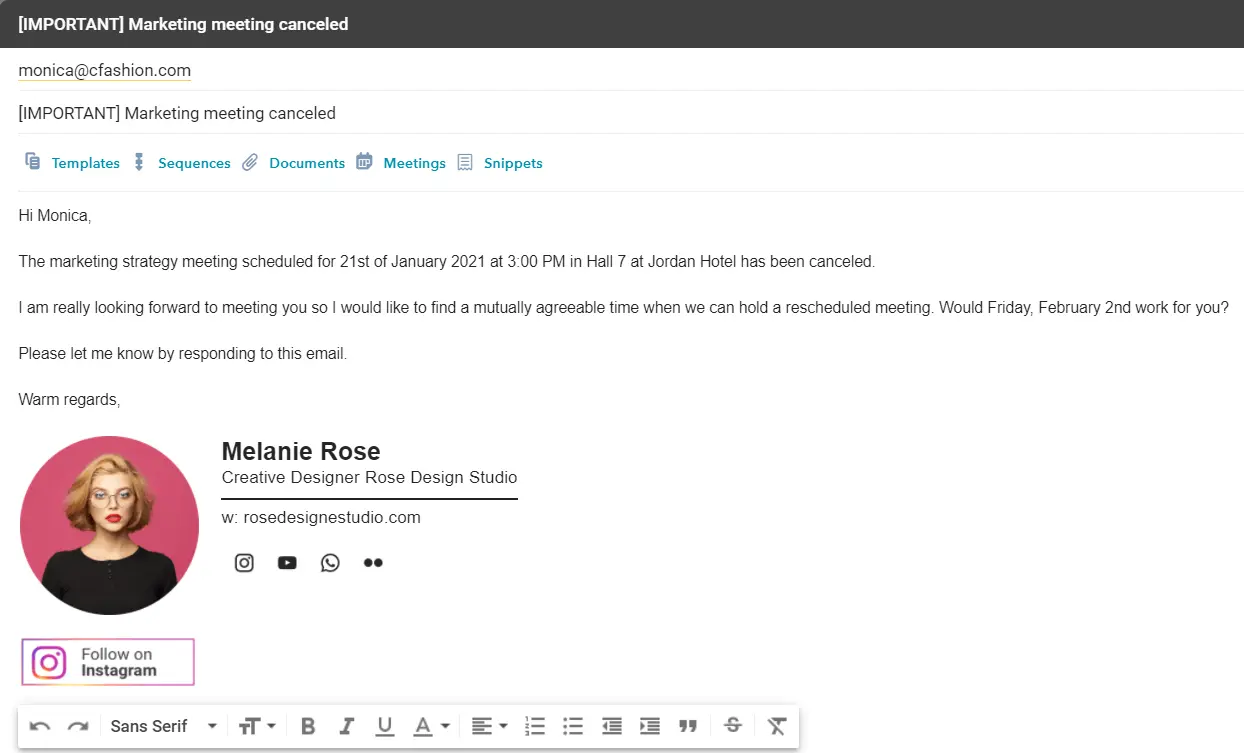Screen dimensions: 1244x753
Task: Insert a bulleted list
Action: coord(573,726)
